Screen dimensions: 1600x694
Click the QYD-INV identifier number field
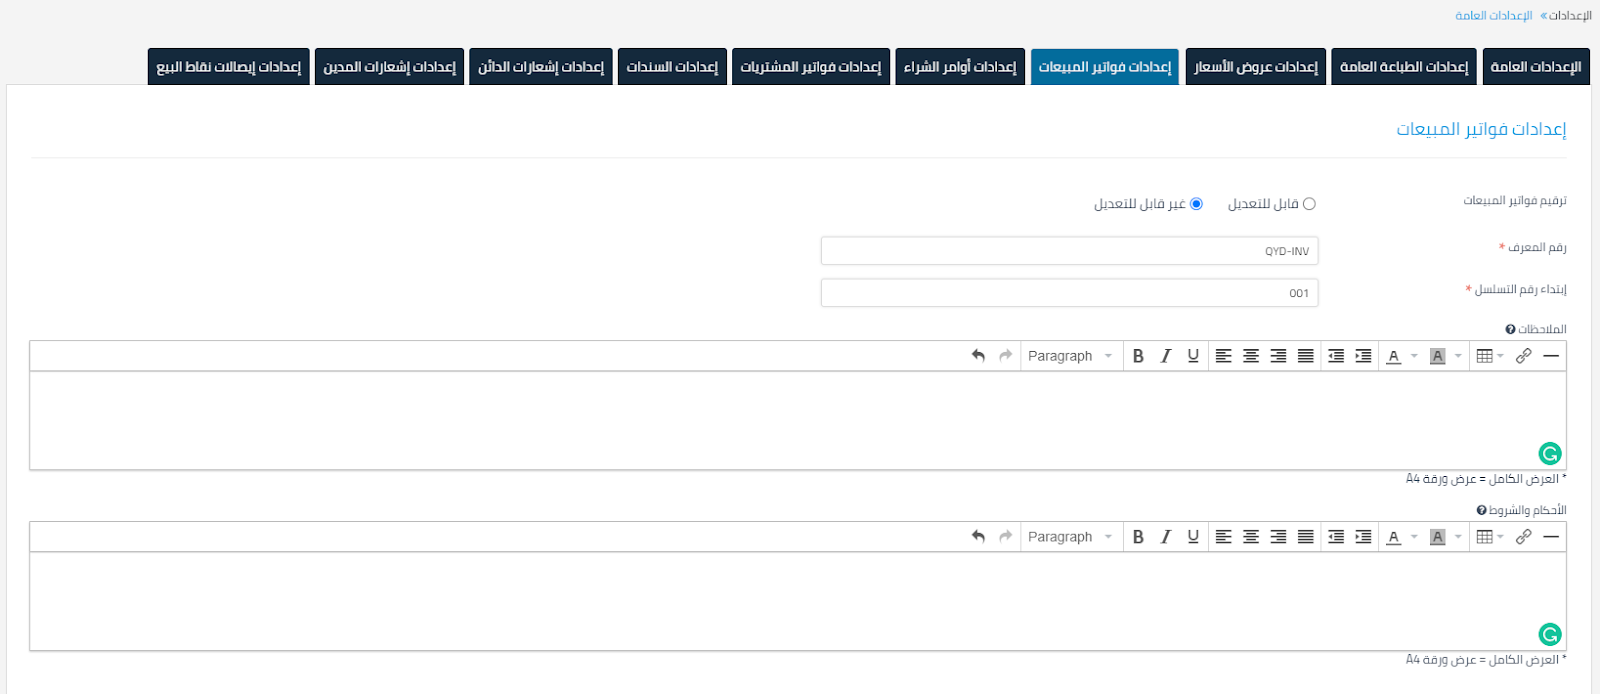[1069, 251]
